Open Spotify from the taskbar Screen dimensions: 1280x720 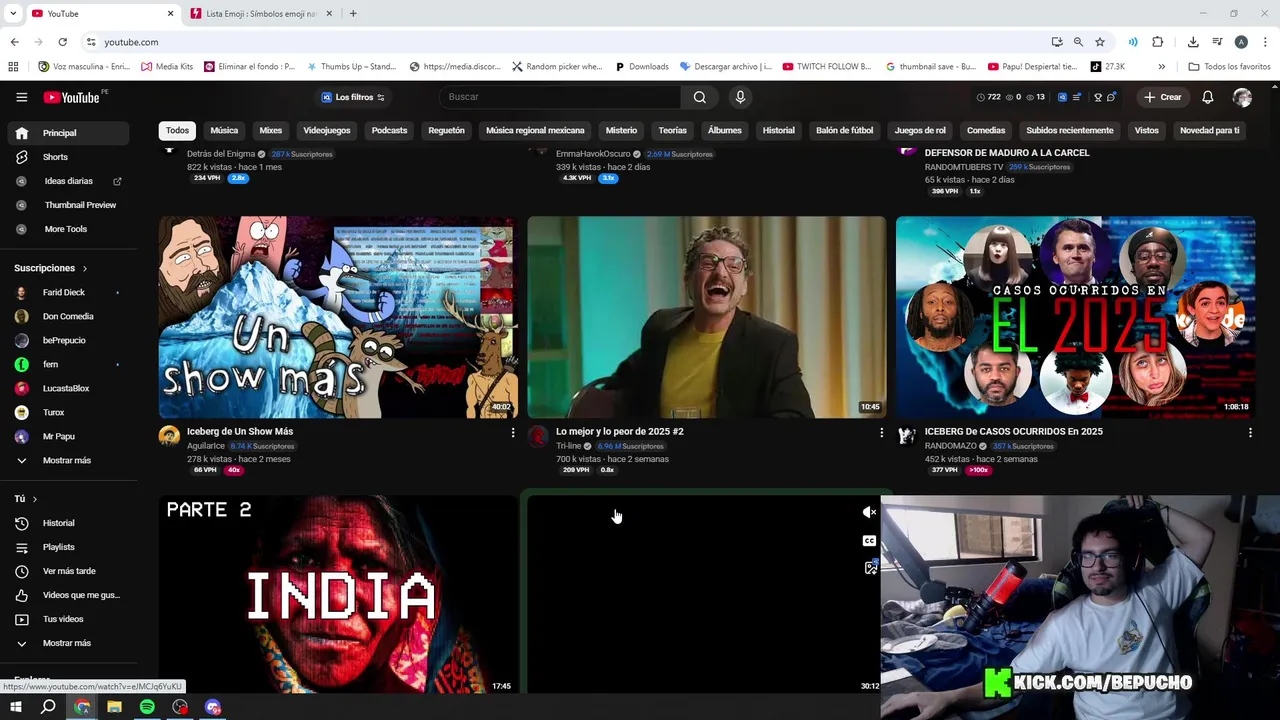point(147,707)
